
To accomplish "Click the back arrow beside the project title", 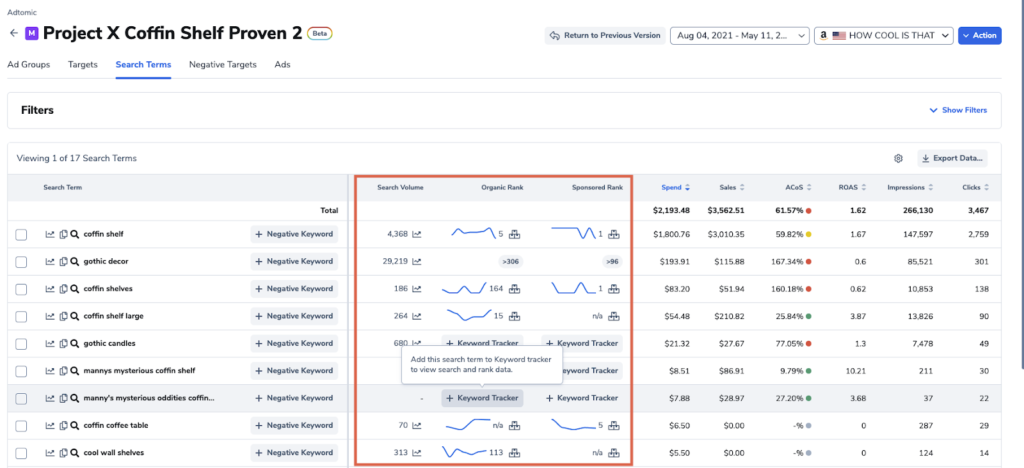I will (x=14, y=33).
